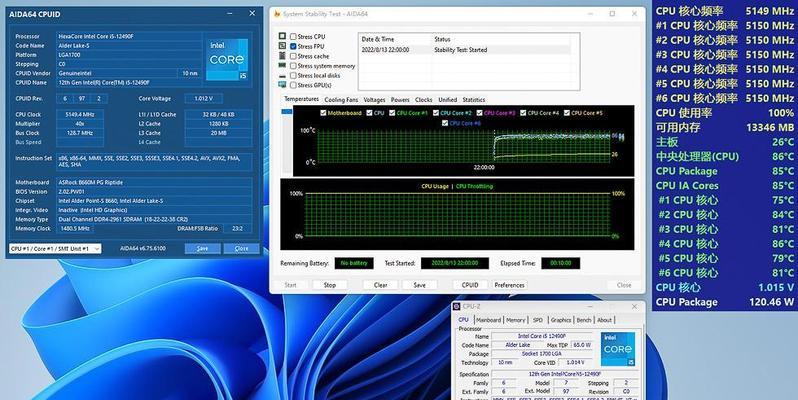This screenshot has height=400, width=798.
Task: Click the 'HexaCore Intel Core i5-12490F' processor field
Action: [x=129, y=36]
